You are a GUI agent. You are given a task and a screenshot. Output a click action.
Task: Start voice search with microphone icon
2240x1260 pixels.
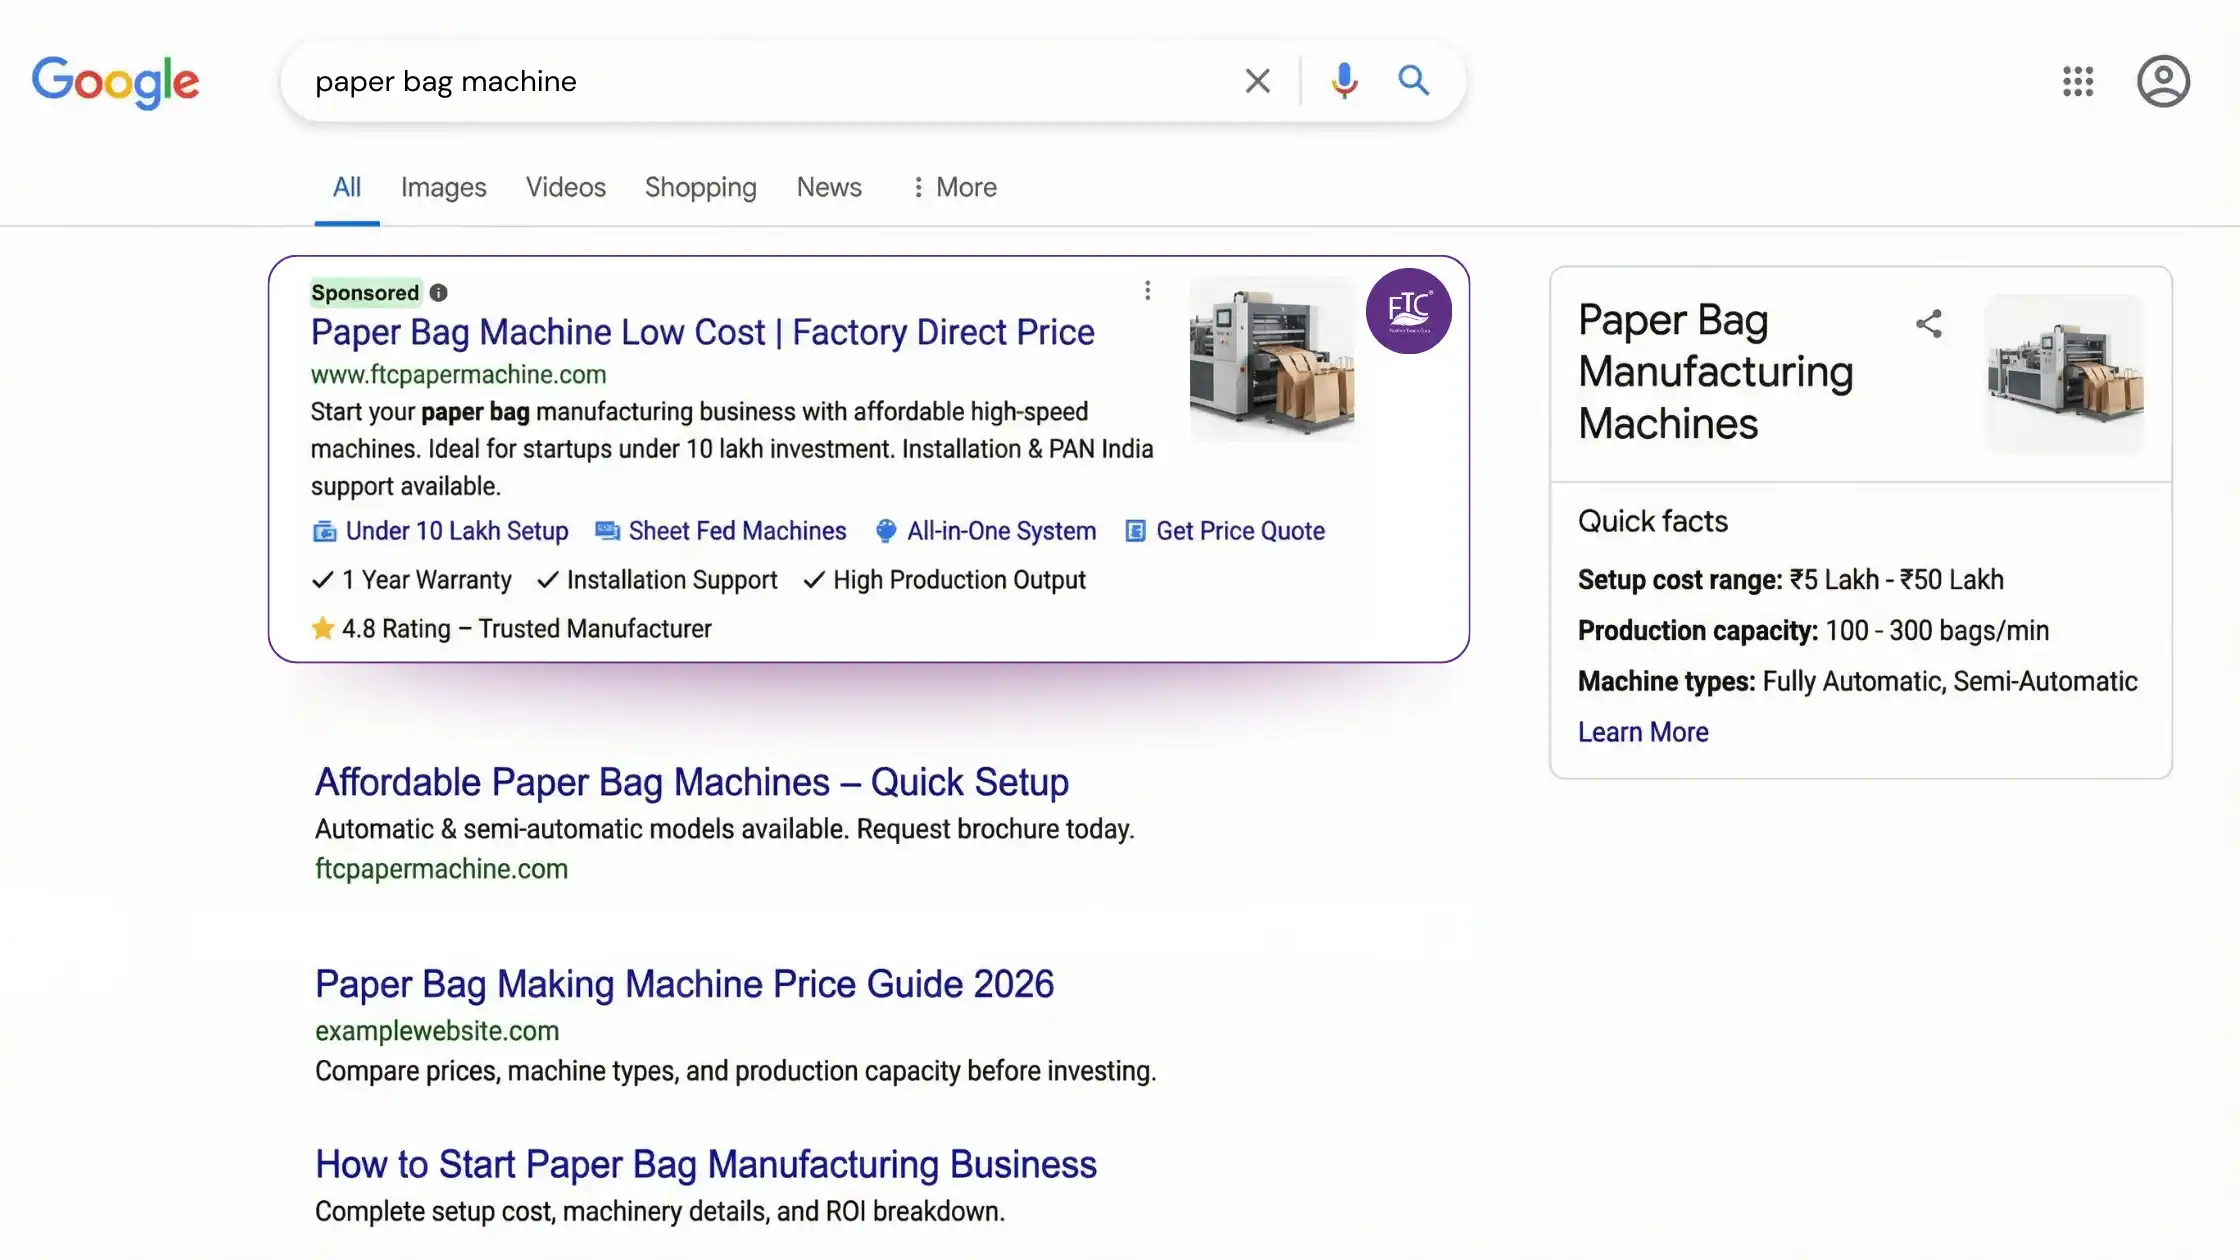point(1344,81)
